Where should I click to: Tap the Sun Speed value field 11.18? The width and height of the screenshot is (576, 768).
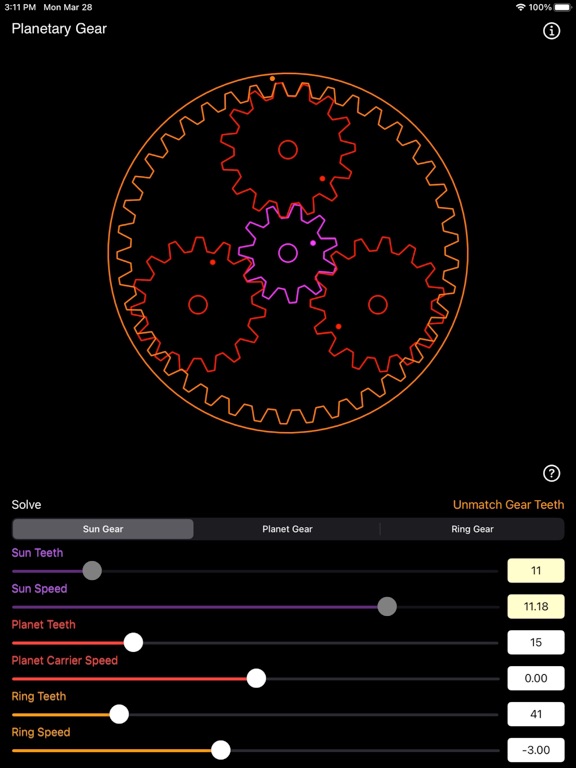tap(536, 606)
